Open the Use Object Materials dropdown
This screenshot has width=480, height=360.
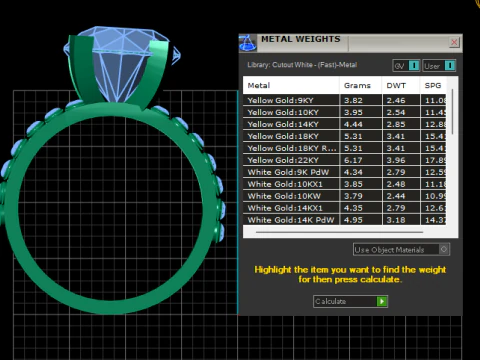tap(401, 249)
